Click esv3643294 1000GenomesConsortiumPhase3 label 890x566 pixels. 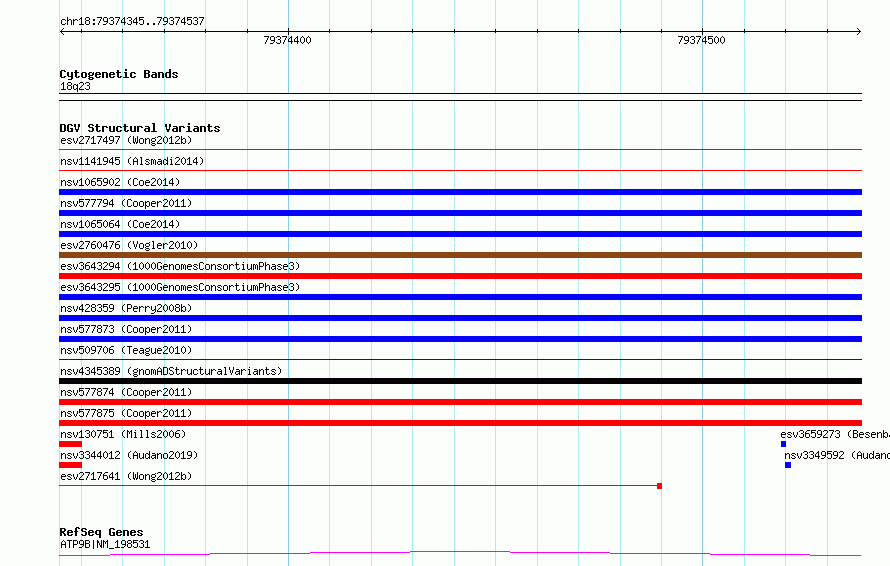(180, 266)
